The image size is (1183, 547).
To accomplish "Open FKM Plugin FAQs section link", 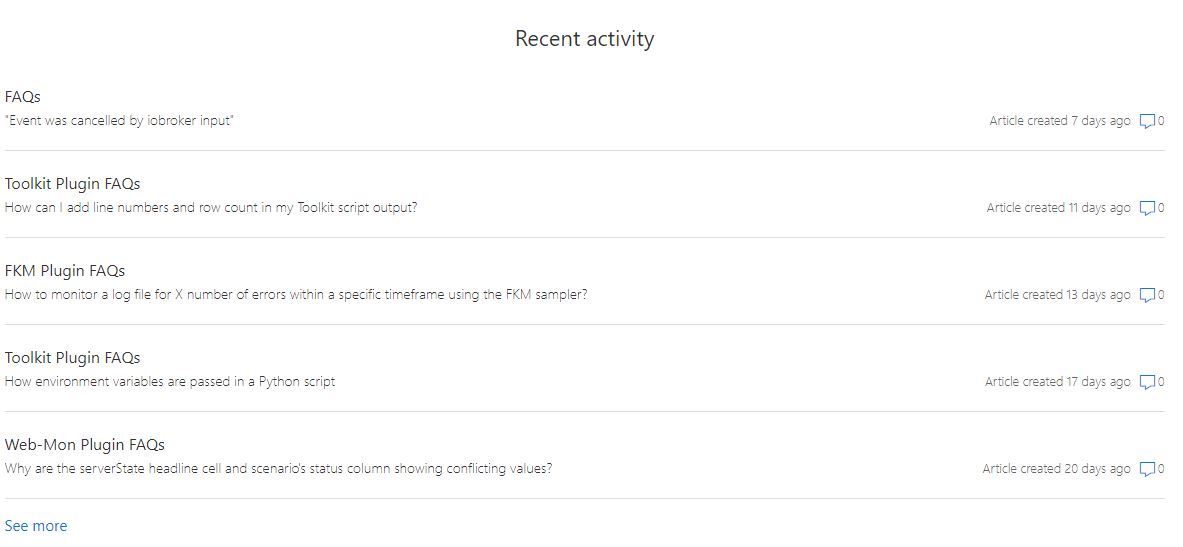I will (65, 270).
